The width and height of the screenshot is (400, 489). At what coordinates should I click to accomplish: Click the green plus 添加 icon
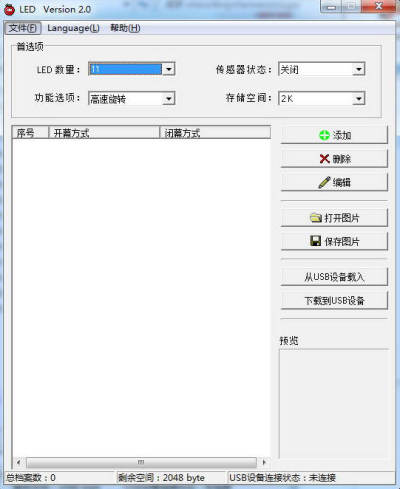(324, 135)
